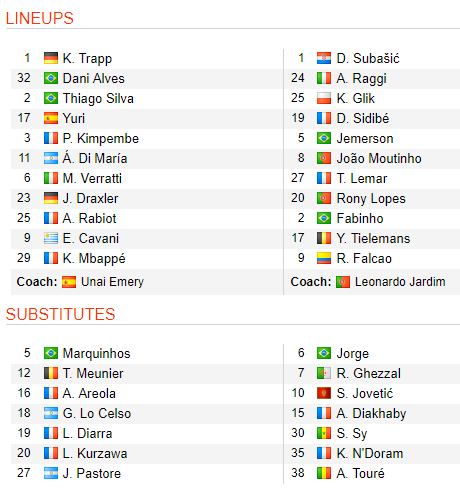Click the LINEUPS section heading
This screenshot has height=491, width=460.
[40, 18]
